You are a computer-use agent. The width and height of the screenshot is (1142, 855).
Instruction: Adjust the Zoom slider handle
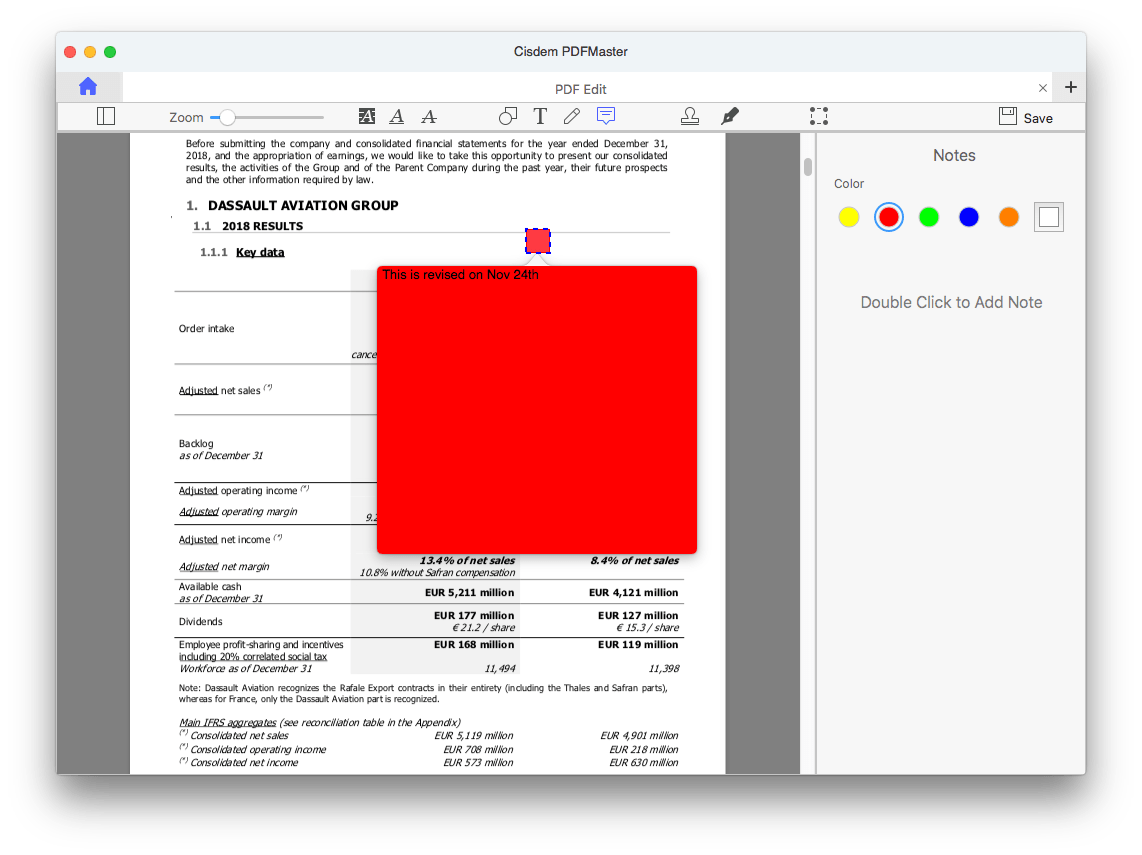[x=227, y=117]
